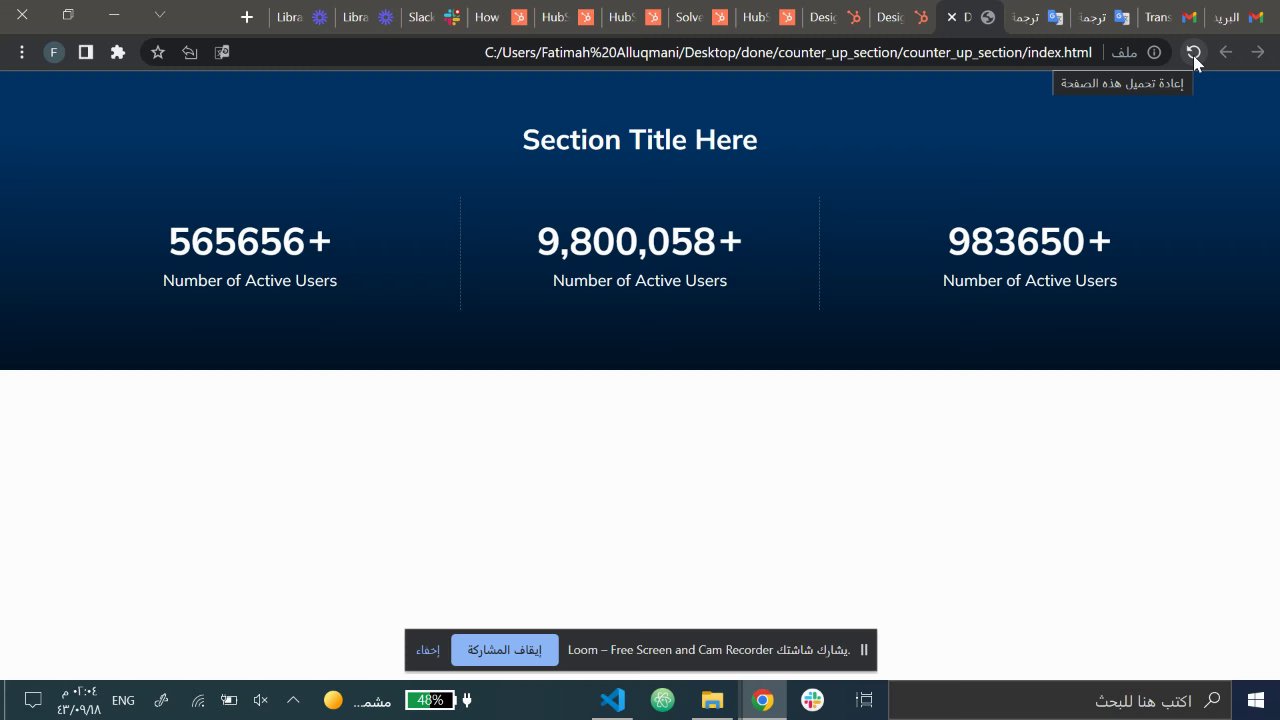Viewport: 1280px width, 720px height.
Task: Open the notifications action center icon
Action: 32,700
